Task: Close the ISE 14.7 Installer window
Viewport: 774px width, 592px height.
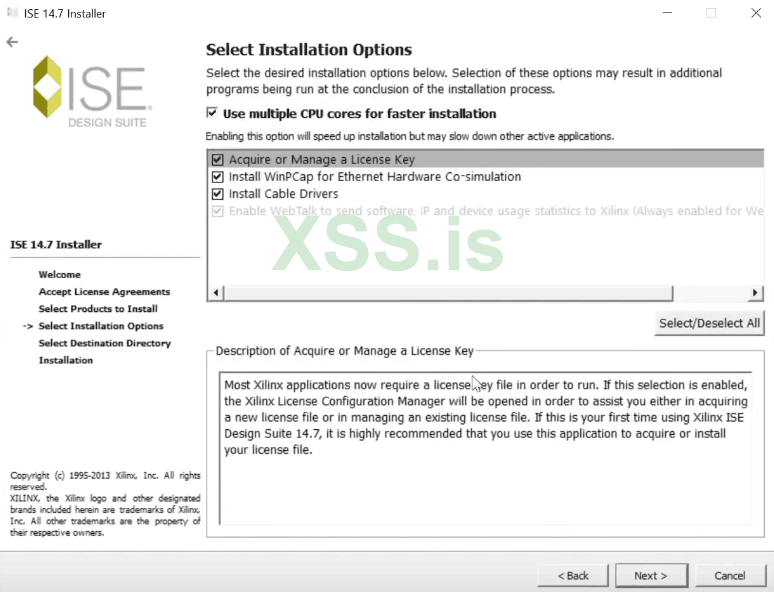Action: (x=756, y=13)
